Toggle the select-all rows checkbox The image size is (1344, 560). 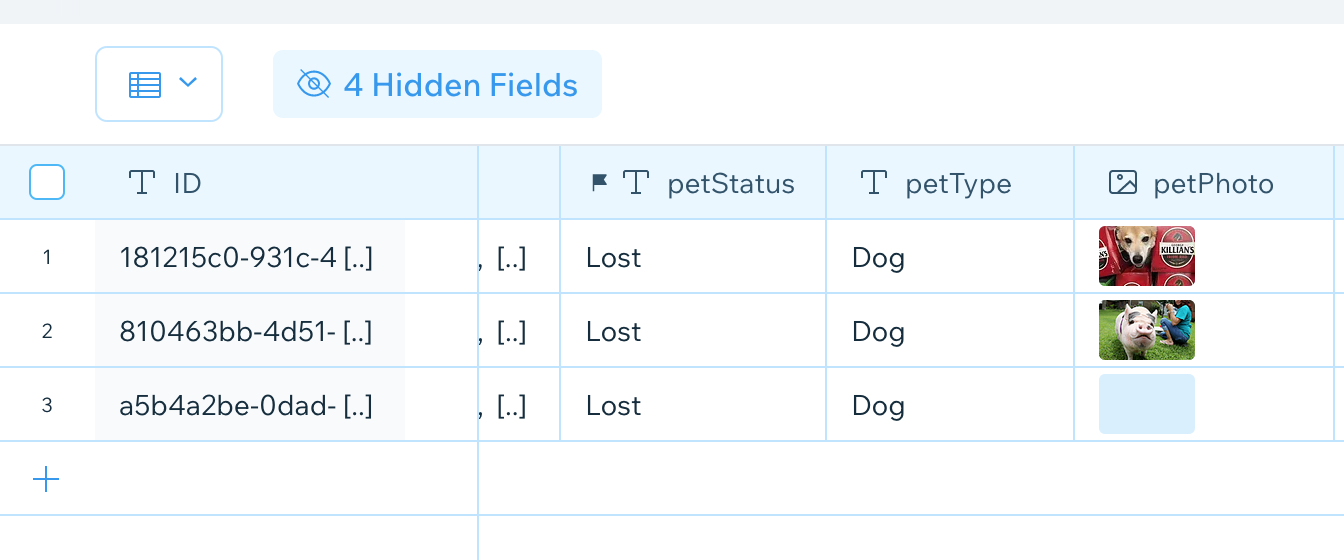pyautogui.click(x=47, y=182)
